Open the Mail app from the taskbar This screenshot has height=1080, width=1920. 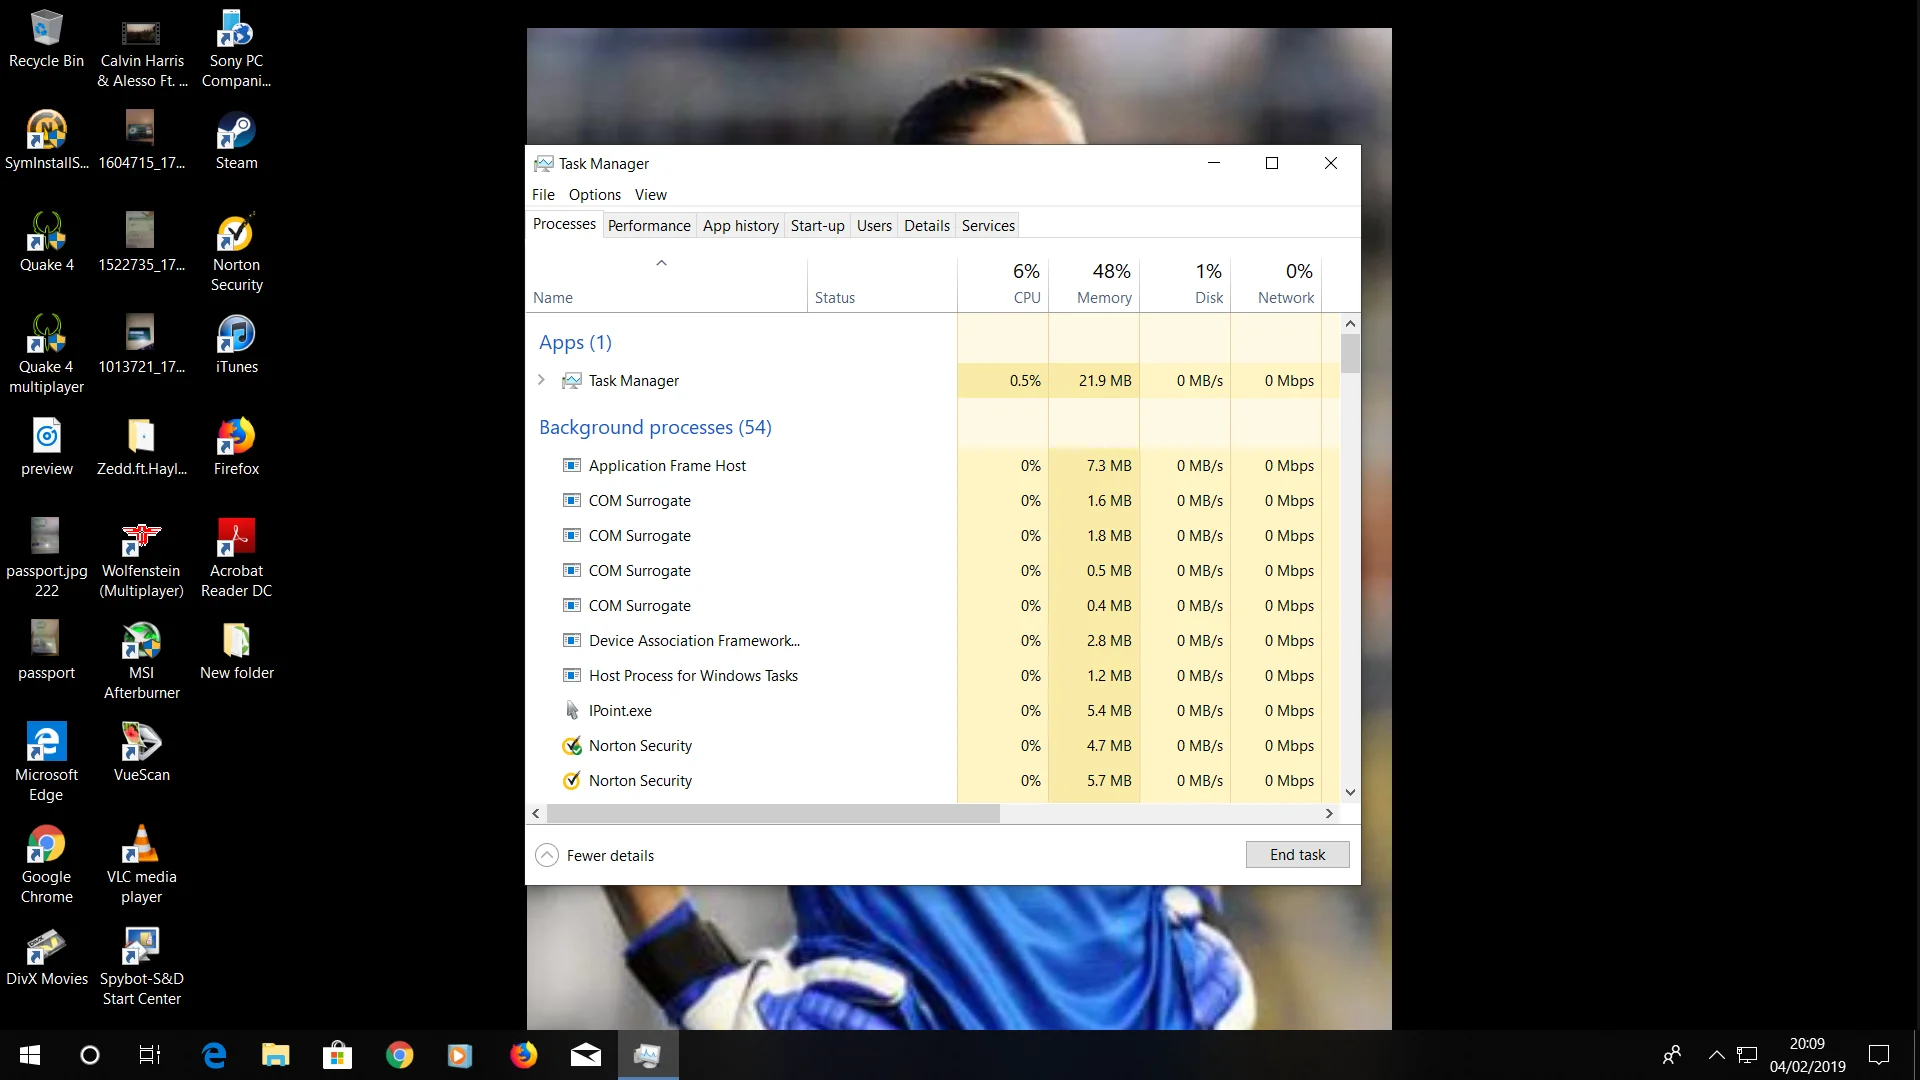tap(586, 1055)
